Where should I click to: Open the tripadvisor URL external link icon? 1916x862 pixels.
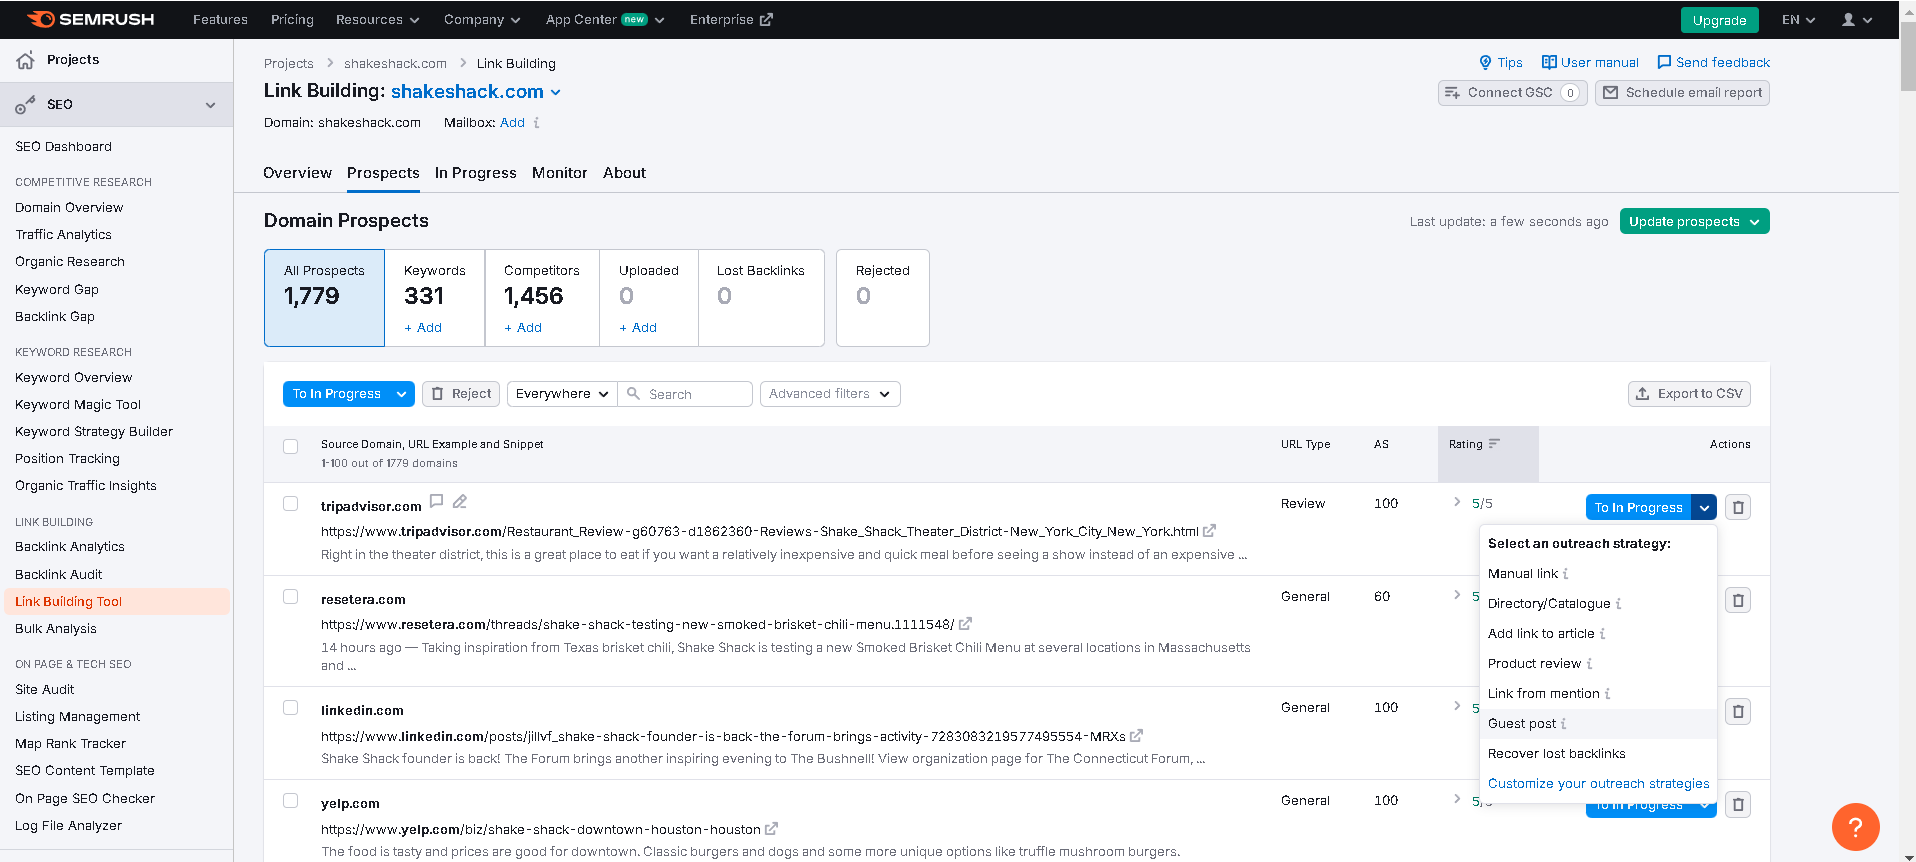point(1210,531)
